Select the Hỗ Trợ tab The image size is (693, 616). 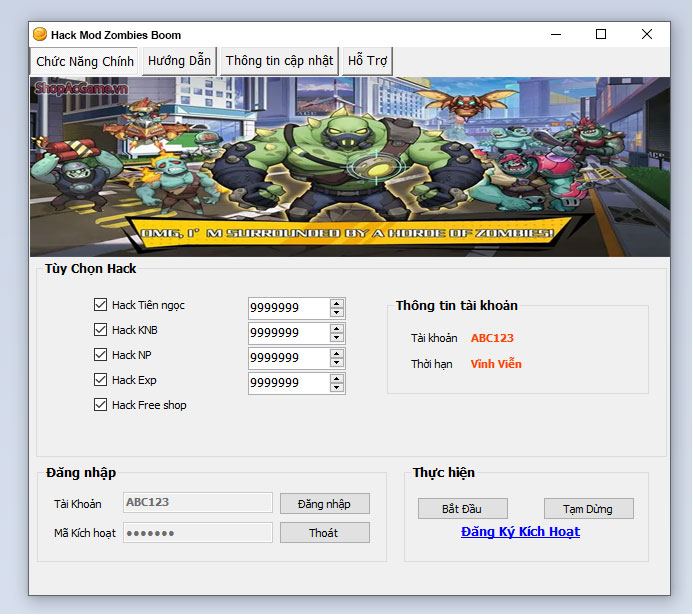(x=367, y=61)
